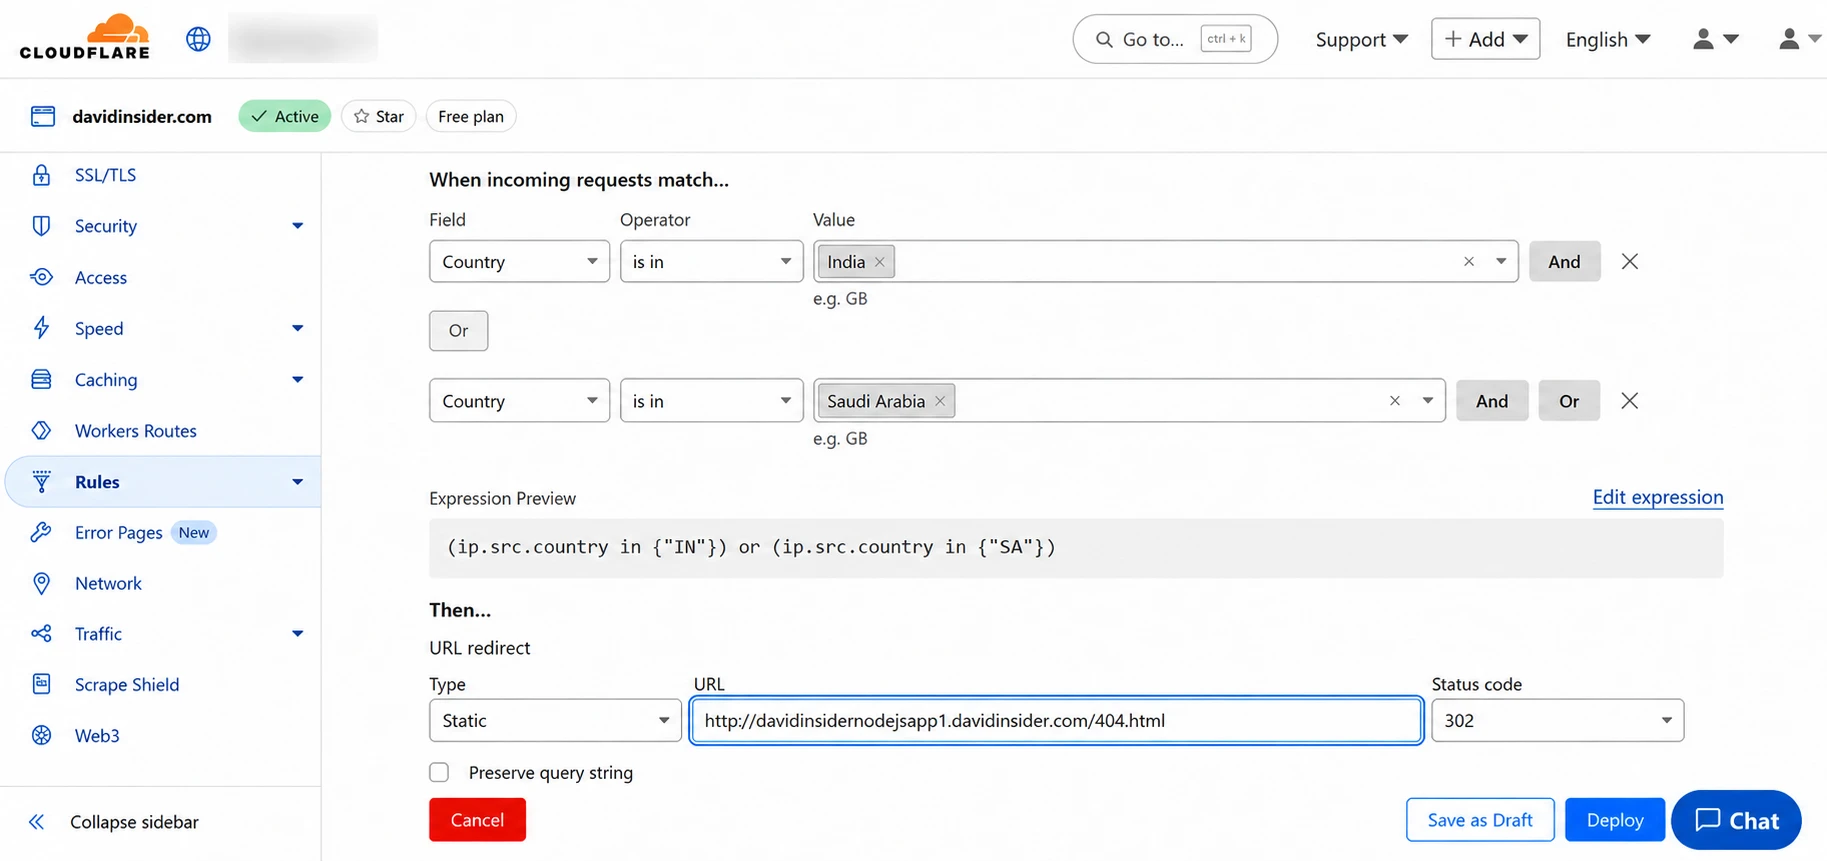Click the redirect URL input field
The width and height of the screenshot is (1827, 861).
point(1056,720)
